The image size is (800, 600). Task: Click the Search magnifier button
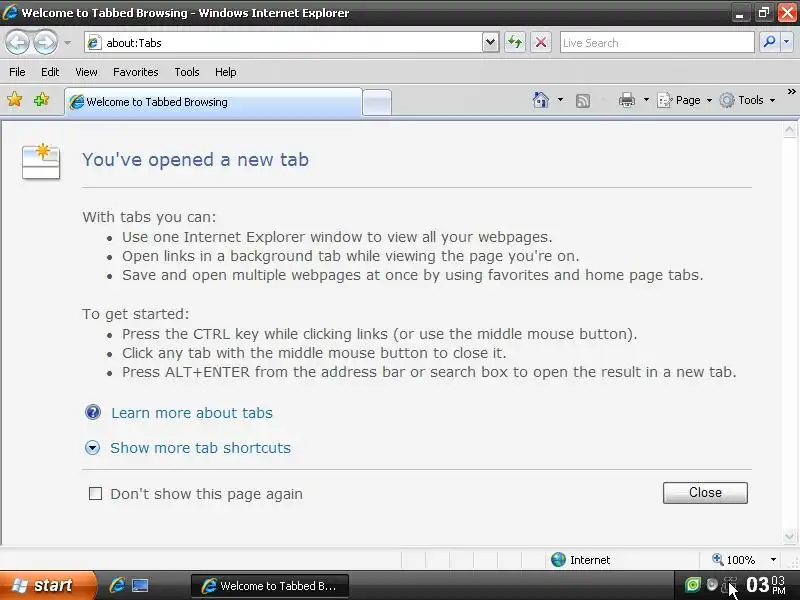point(769,42)
